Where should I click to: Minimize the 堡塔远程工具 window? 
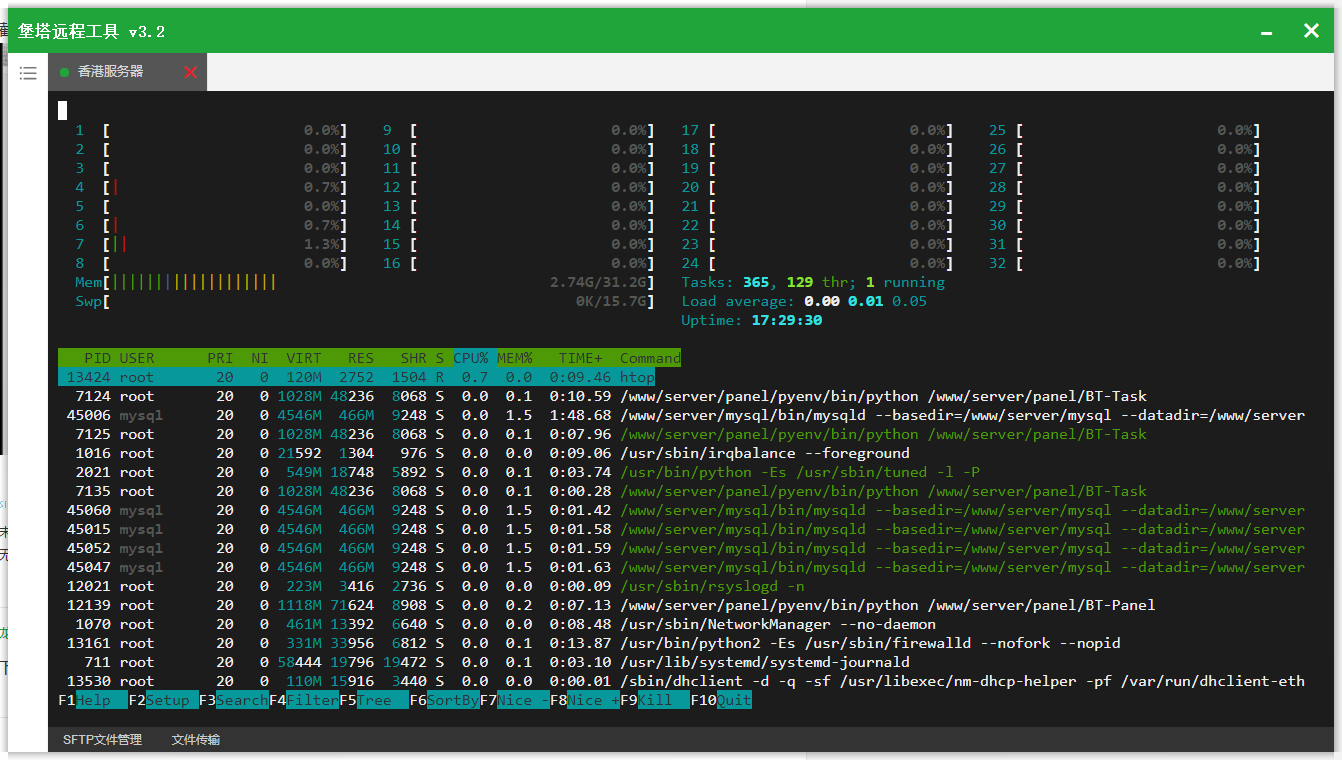(1266, 32)
